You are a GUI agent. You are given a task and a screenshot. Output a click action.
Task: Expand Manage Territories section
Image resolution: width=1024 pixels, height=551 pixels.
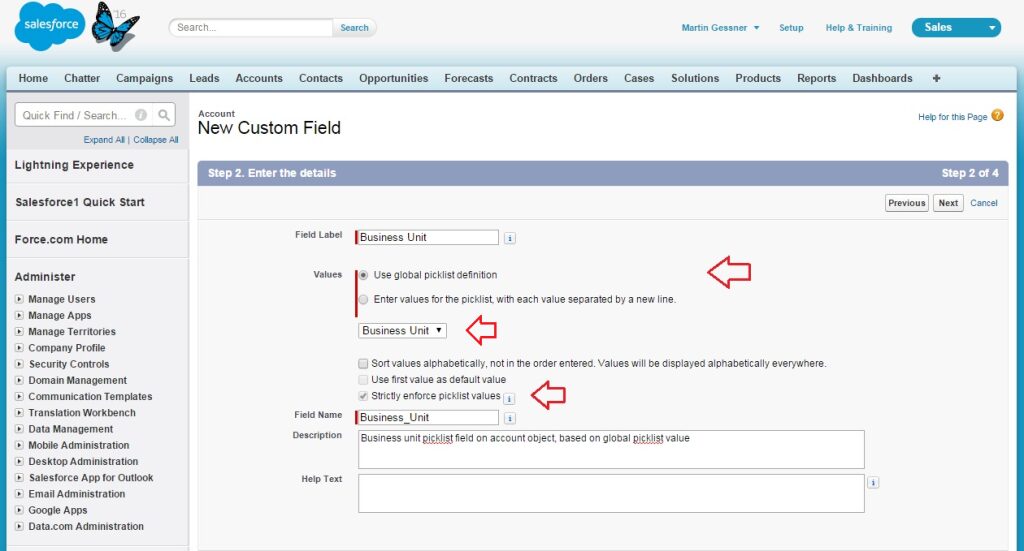coord(19,332)
